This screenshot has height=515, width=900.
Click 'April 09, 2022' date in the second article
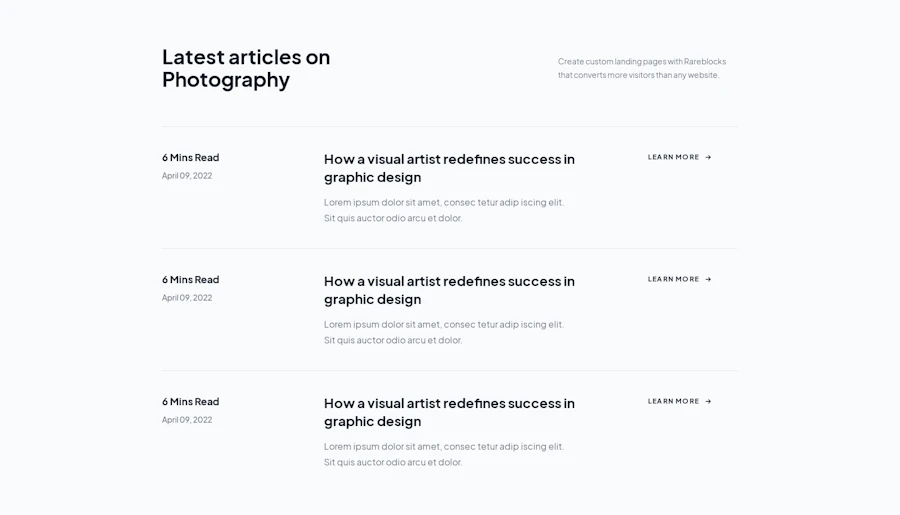pyautogui.click(x=187, y=298)
